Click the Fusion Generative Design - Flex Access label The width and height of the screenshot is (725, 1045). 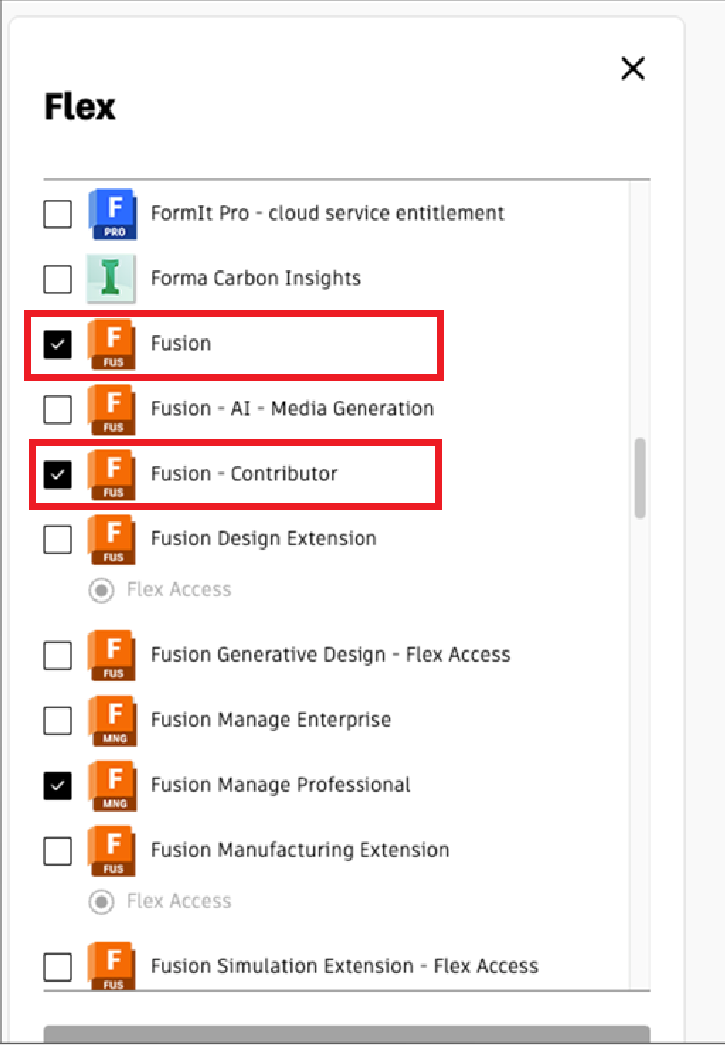click(x=331, y=655)
